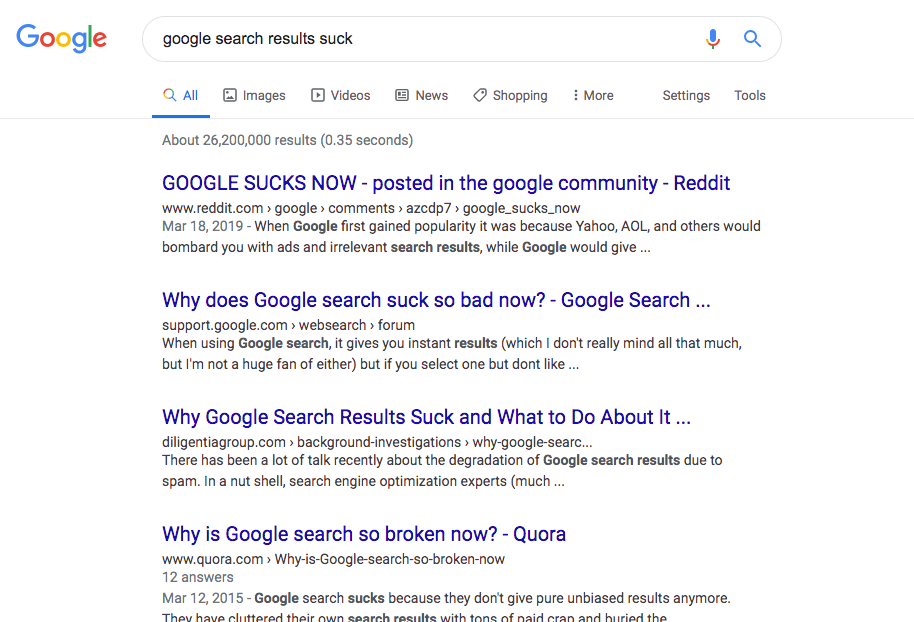This screenshot has height=622, width=914.
Task: Click the three-dot icon beside More
Action: pos(575,95)
